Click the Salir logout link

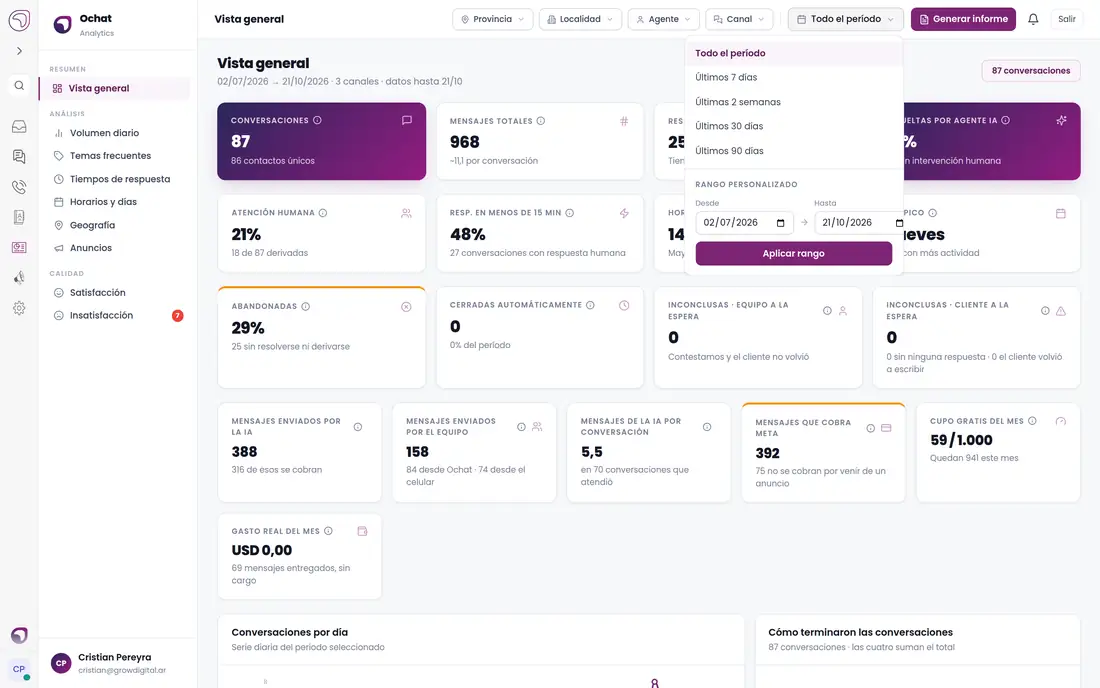pyautogui.click(x=1066, y=20)
